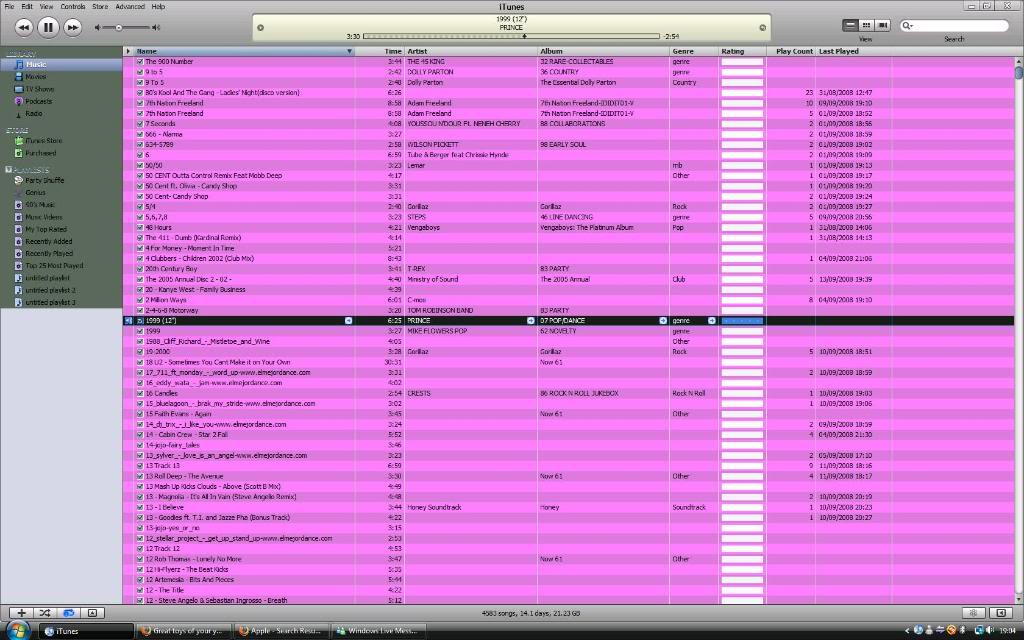Click the Genius button at bottom right
Screen dimensions: 1024x640
click(973, 613)
